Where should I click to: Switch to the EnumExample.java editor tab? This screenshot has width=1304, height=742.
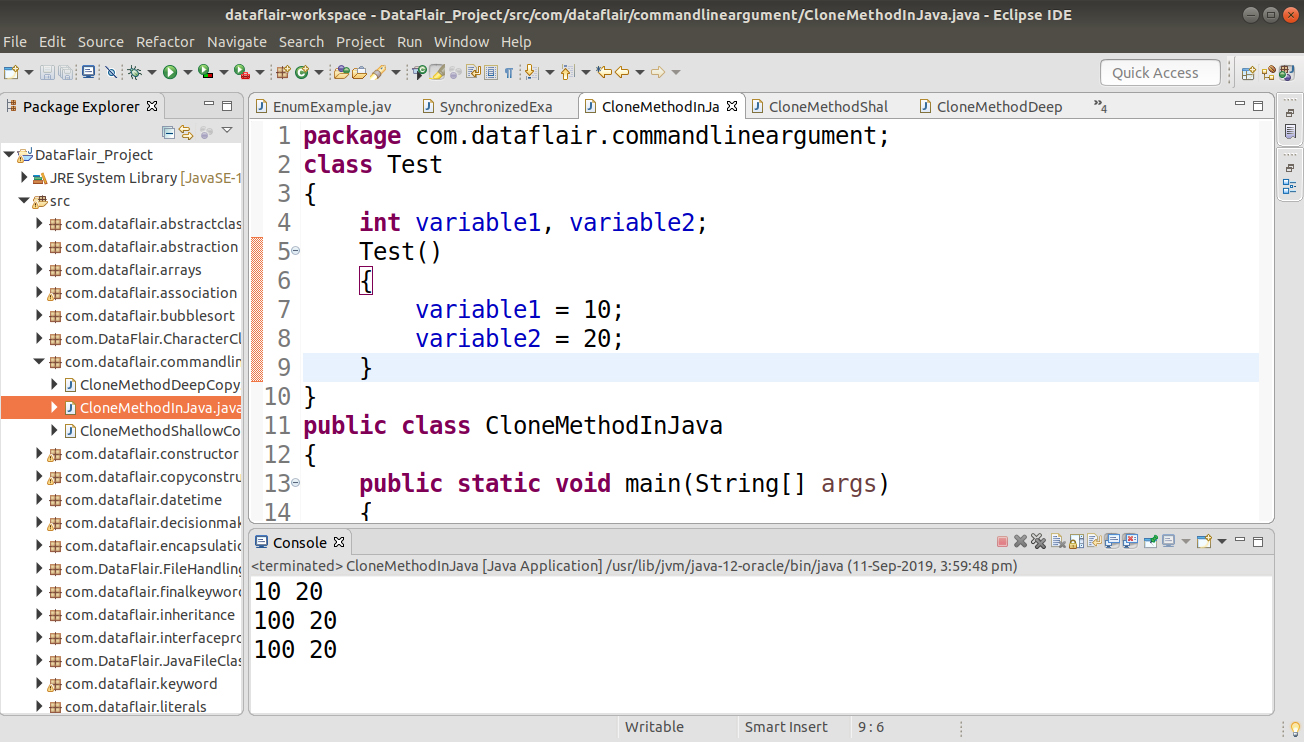click(x=323, y=106)
